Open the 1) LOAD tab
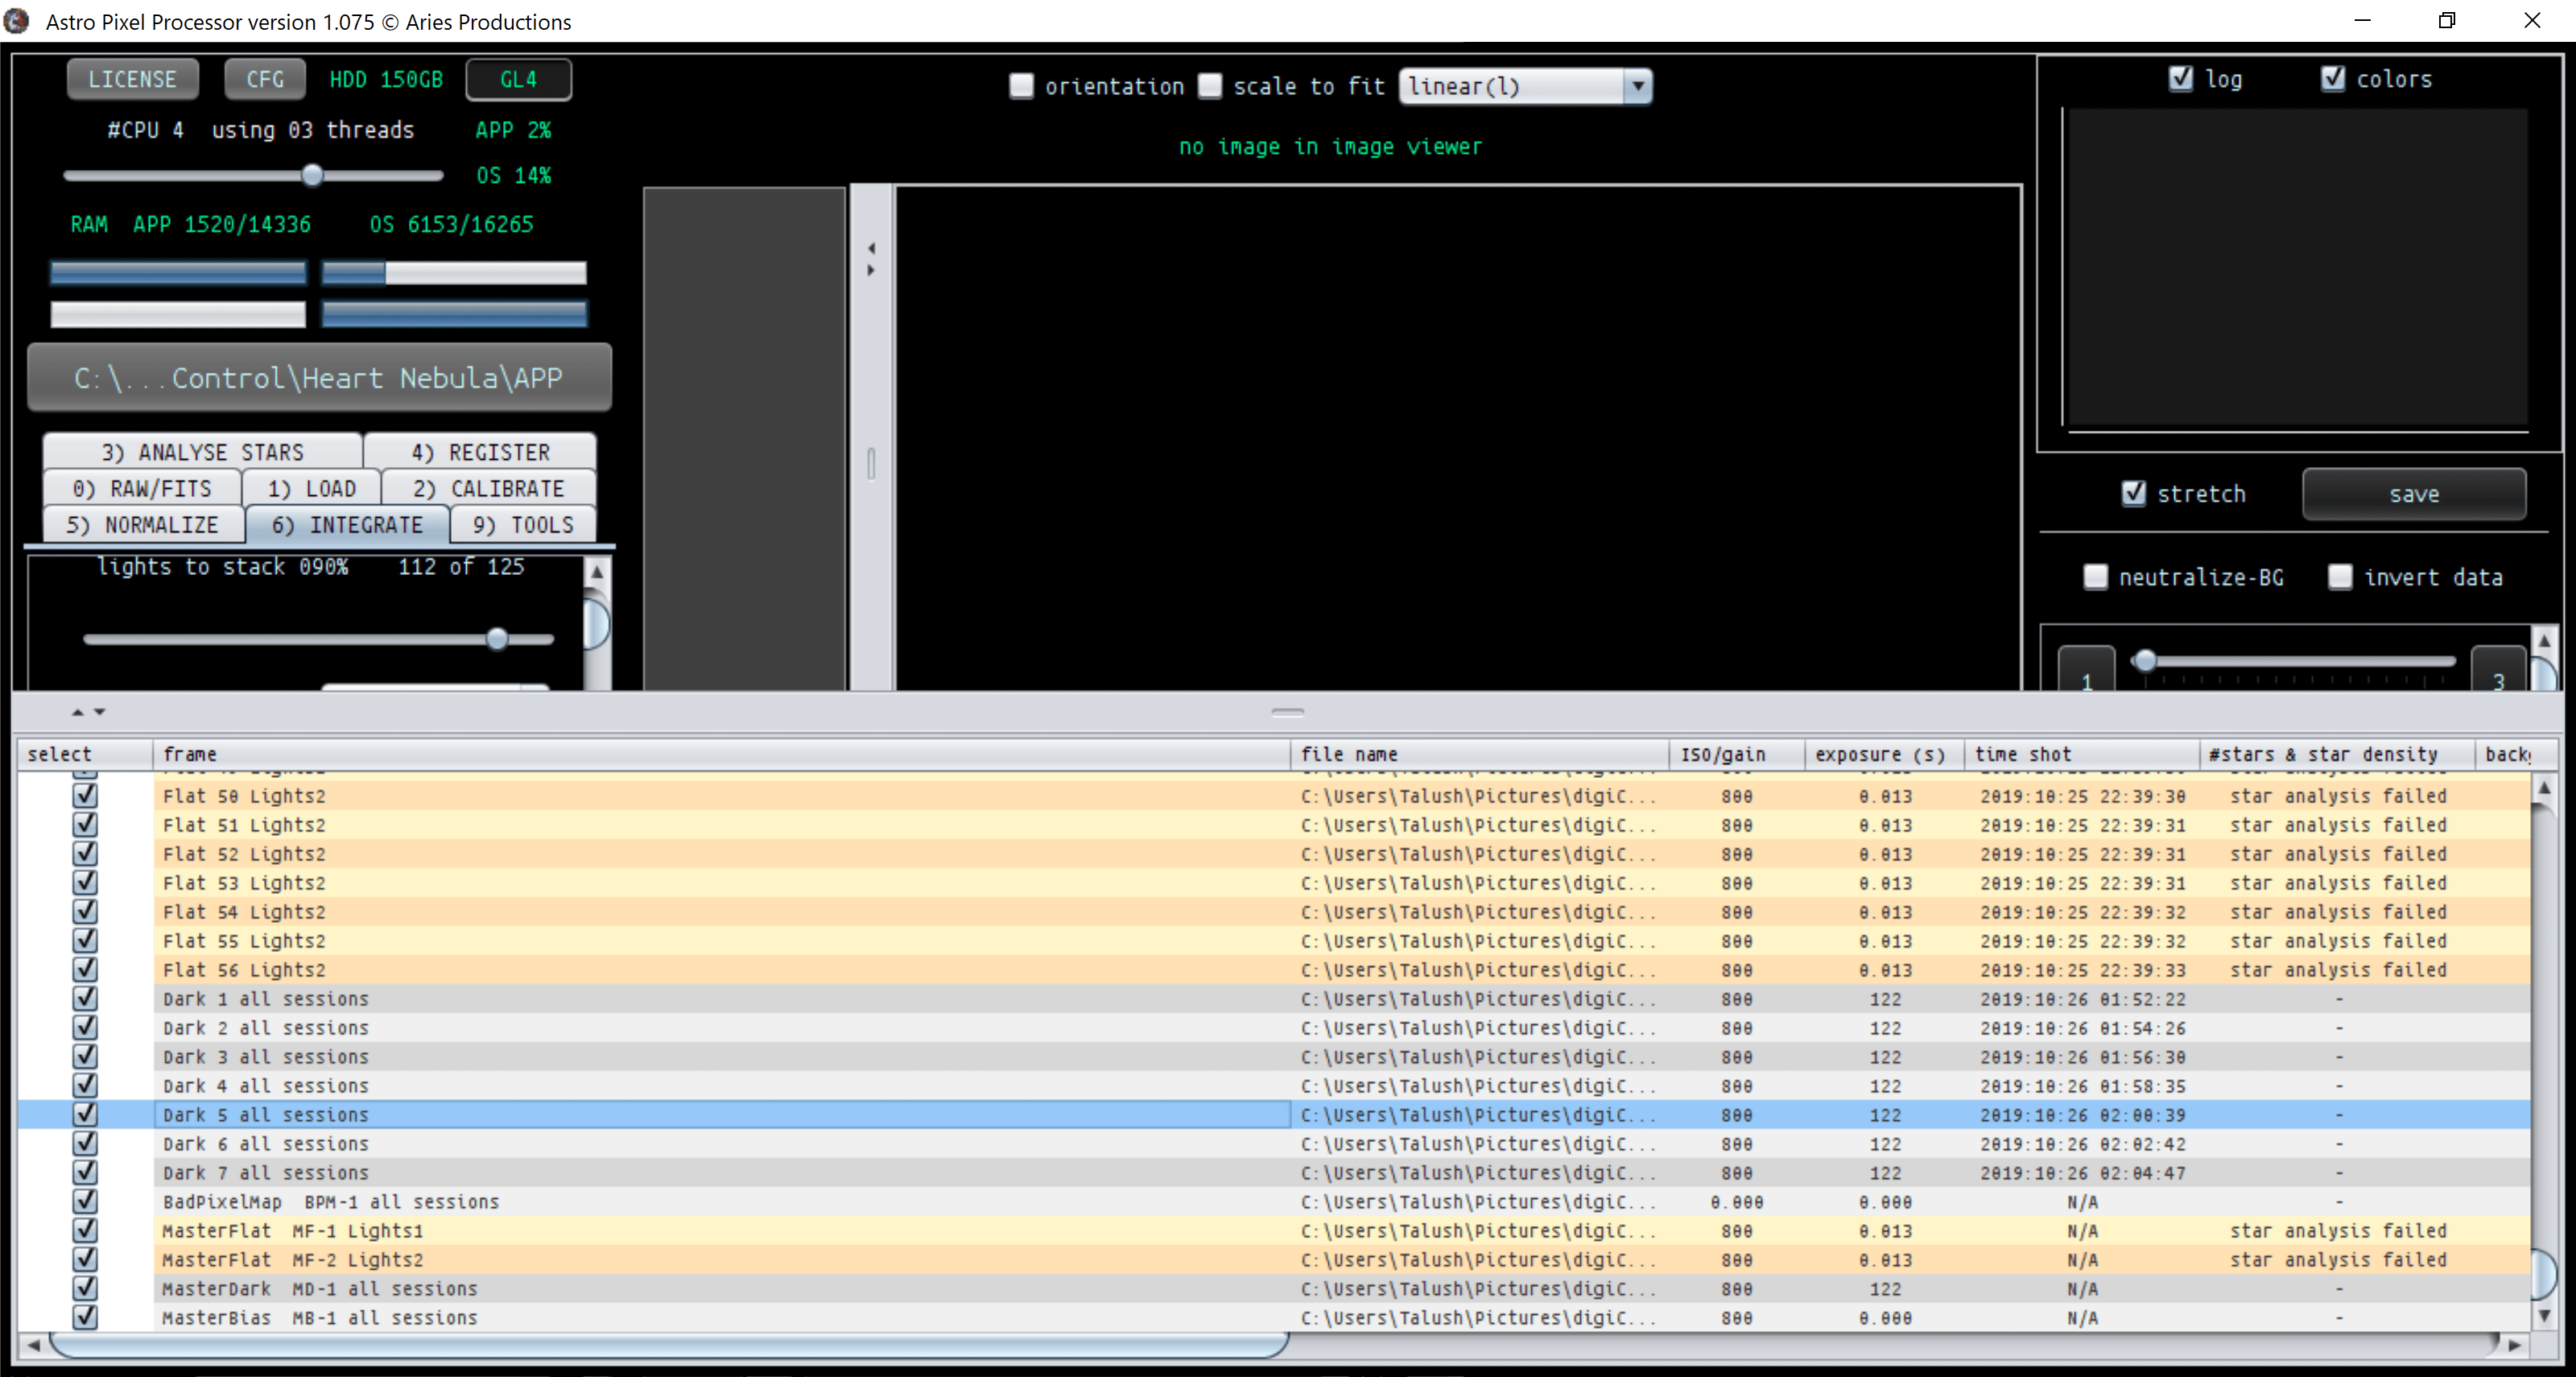This screenshot has height=1377, width=2576. click(312, 488)
